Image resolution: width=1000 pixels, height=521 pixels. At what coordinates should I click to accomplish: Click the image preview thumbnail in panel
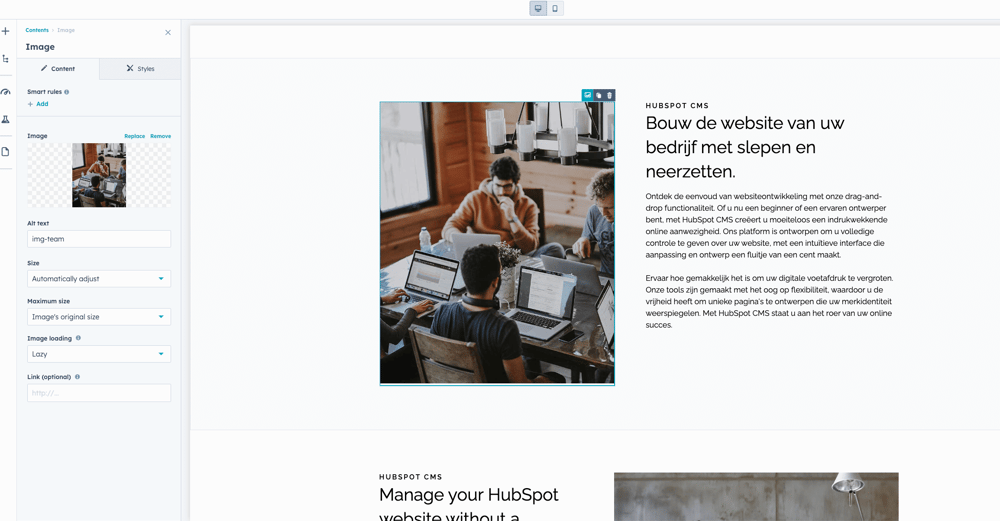99,175
